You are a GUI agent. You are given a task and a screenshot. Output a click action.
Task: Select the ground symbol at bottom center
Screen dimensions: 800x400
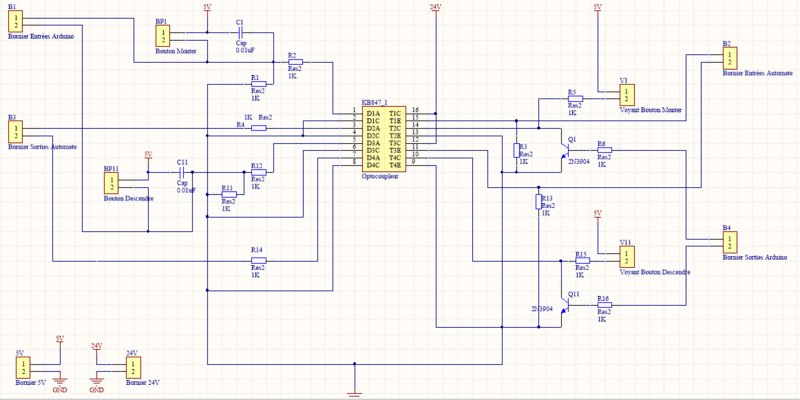pos(355,391)
